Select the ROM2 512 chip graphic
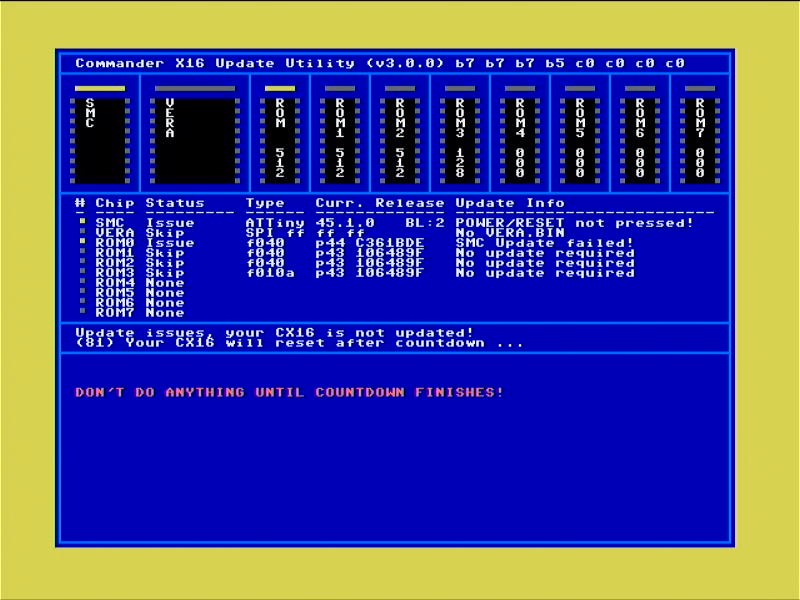Image resolution: width=800 pixels, height=600 pixels. 400,140
